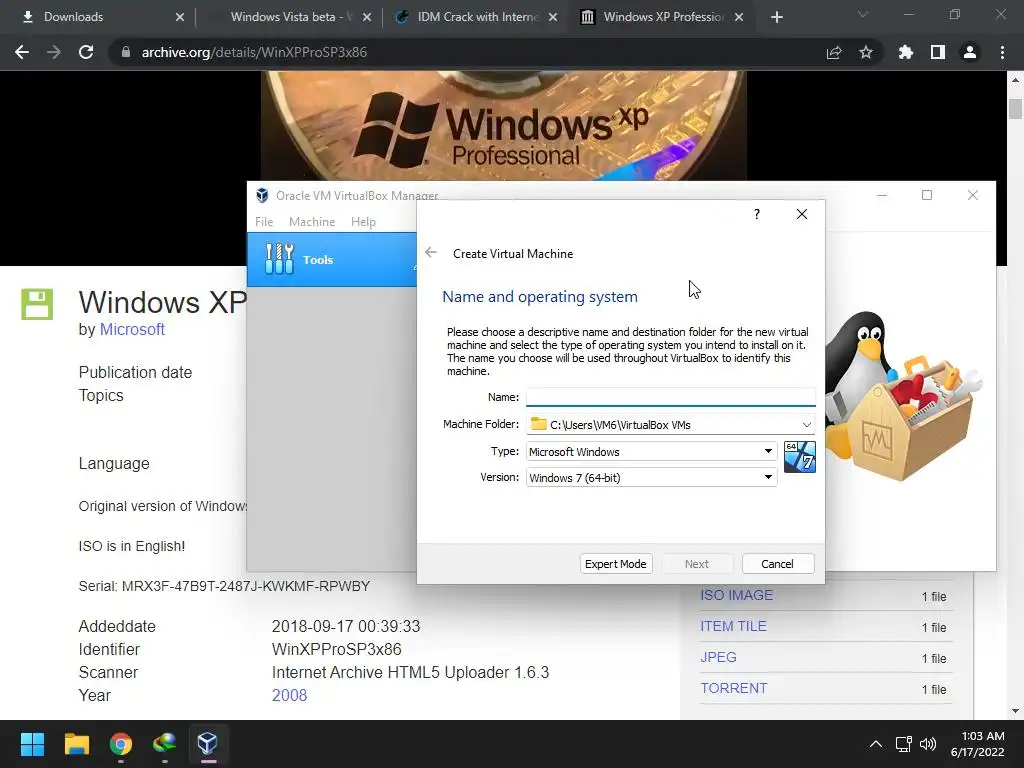Click the Chrome address bar URL
The width and height of the screenshot is (1024, 768).
(x=254, y=52)
